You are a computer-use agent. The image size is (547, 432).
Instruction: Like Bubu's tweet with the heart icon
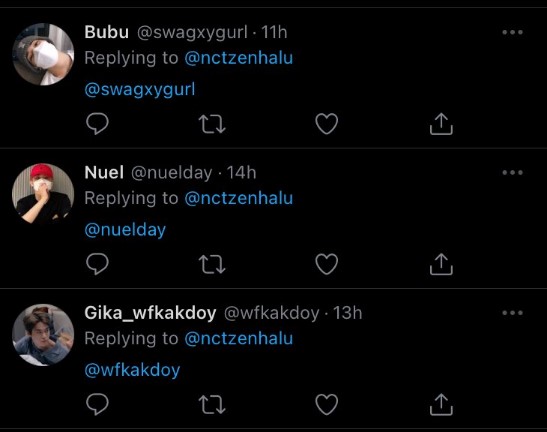tap(327, 124)
